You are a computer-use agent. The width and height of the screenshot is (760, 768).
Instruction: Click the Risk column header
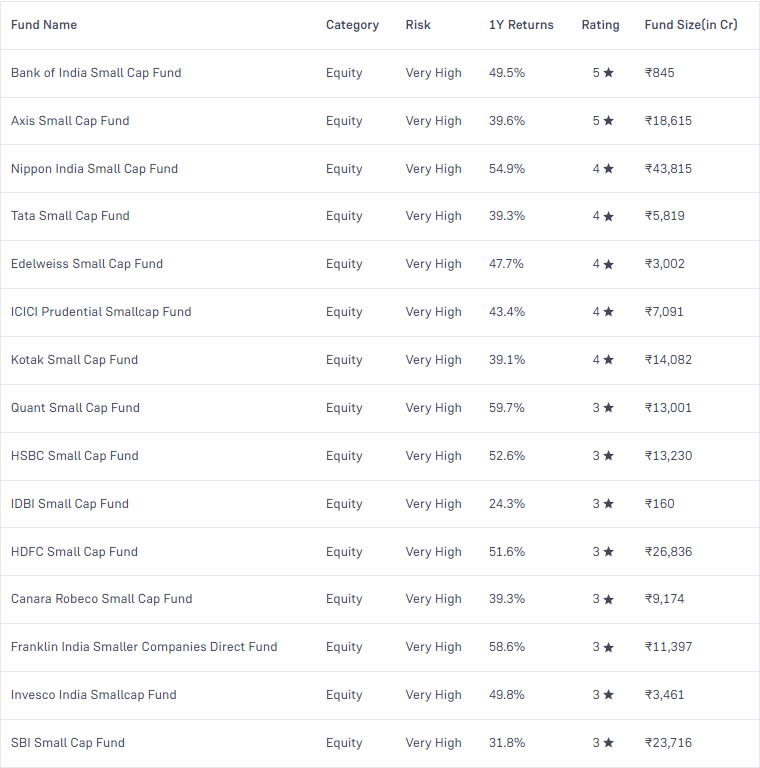coord(418,25)
